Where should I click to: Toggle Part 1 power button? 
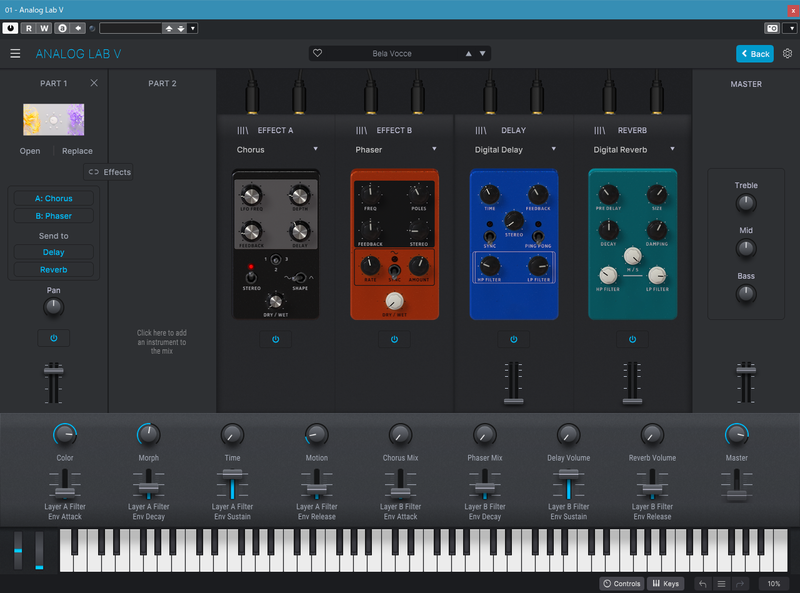(x=54, y=338)
